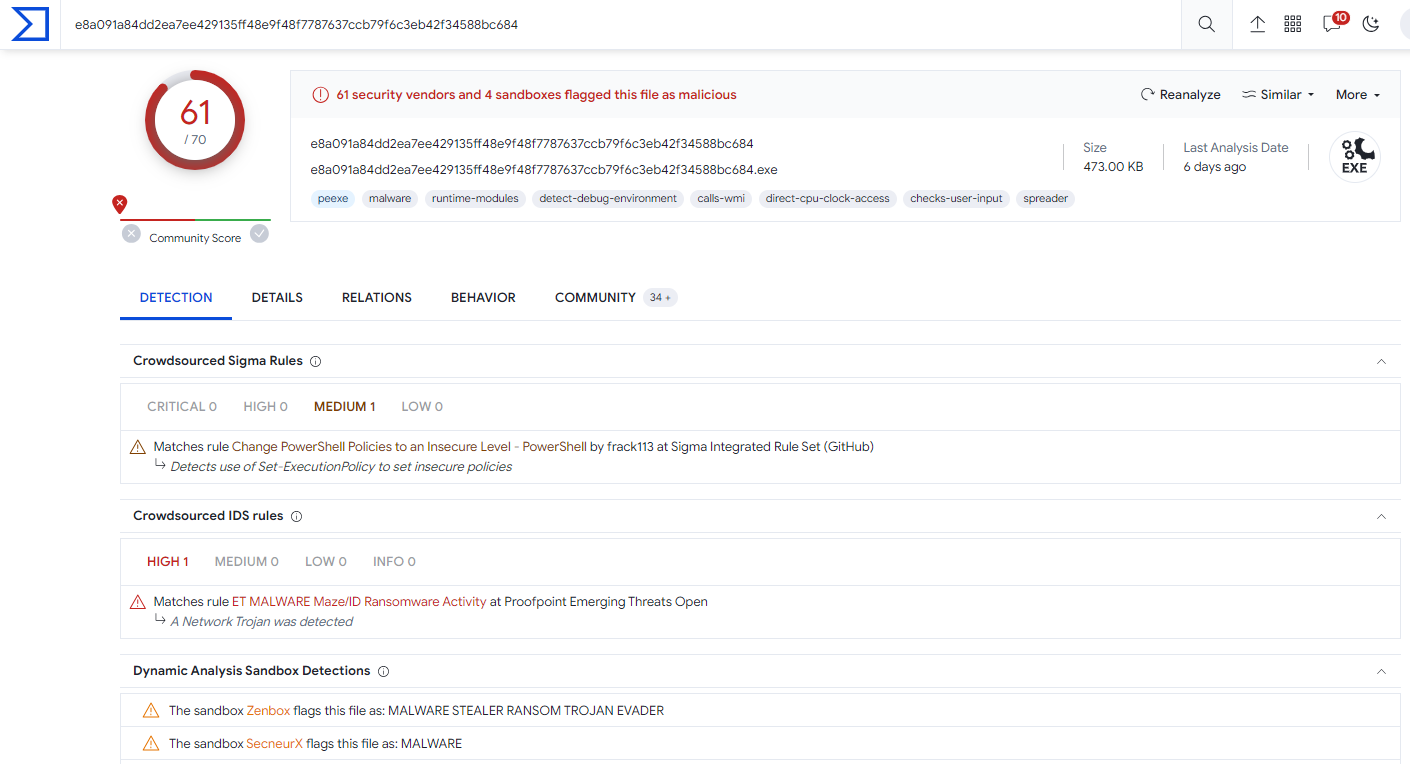
Task: Switch to the COMMUNITY tab
Action: tap(595, 298)
